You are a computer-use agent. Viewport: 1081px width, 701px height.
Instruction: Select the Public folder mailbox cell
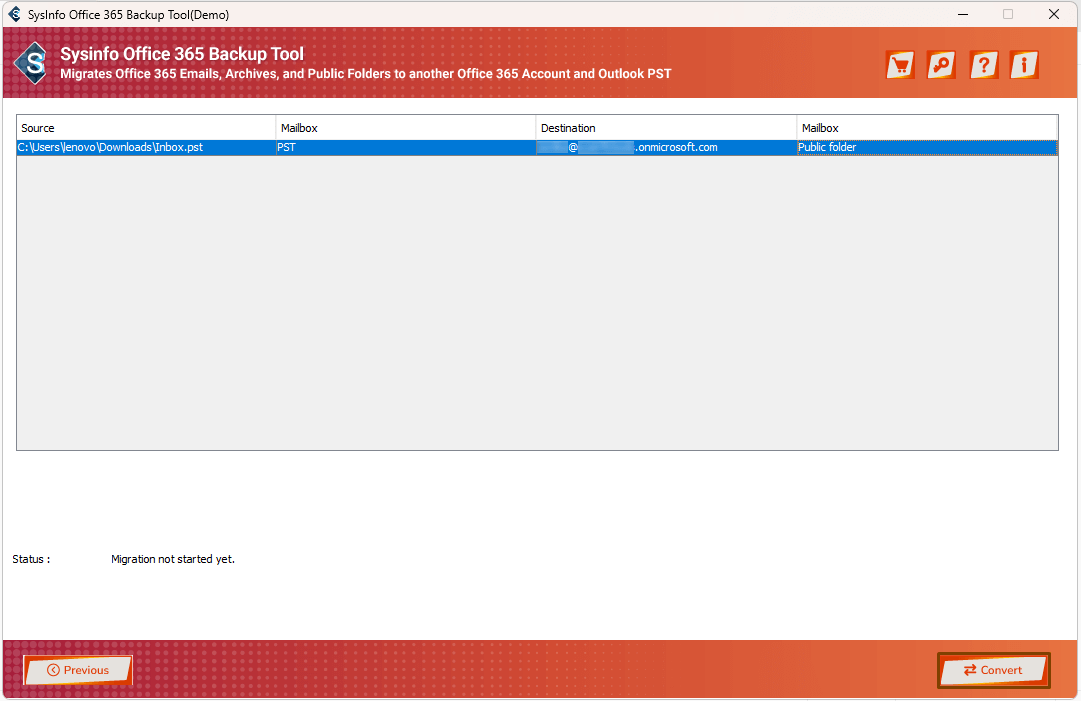[x=927, y=148]
